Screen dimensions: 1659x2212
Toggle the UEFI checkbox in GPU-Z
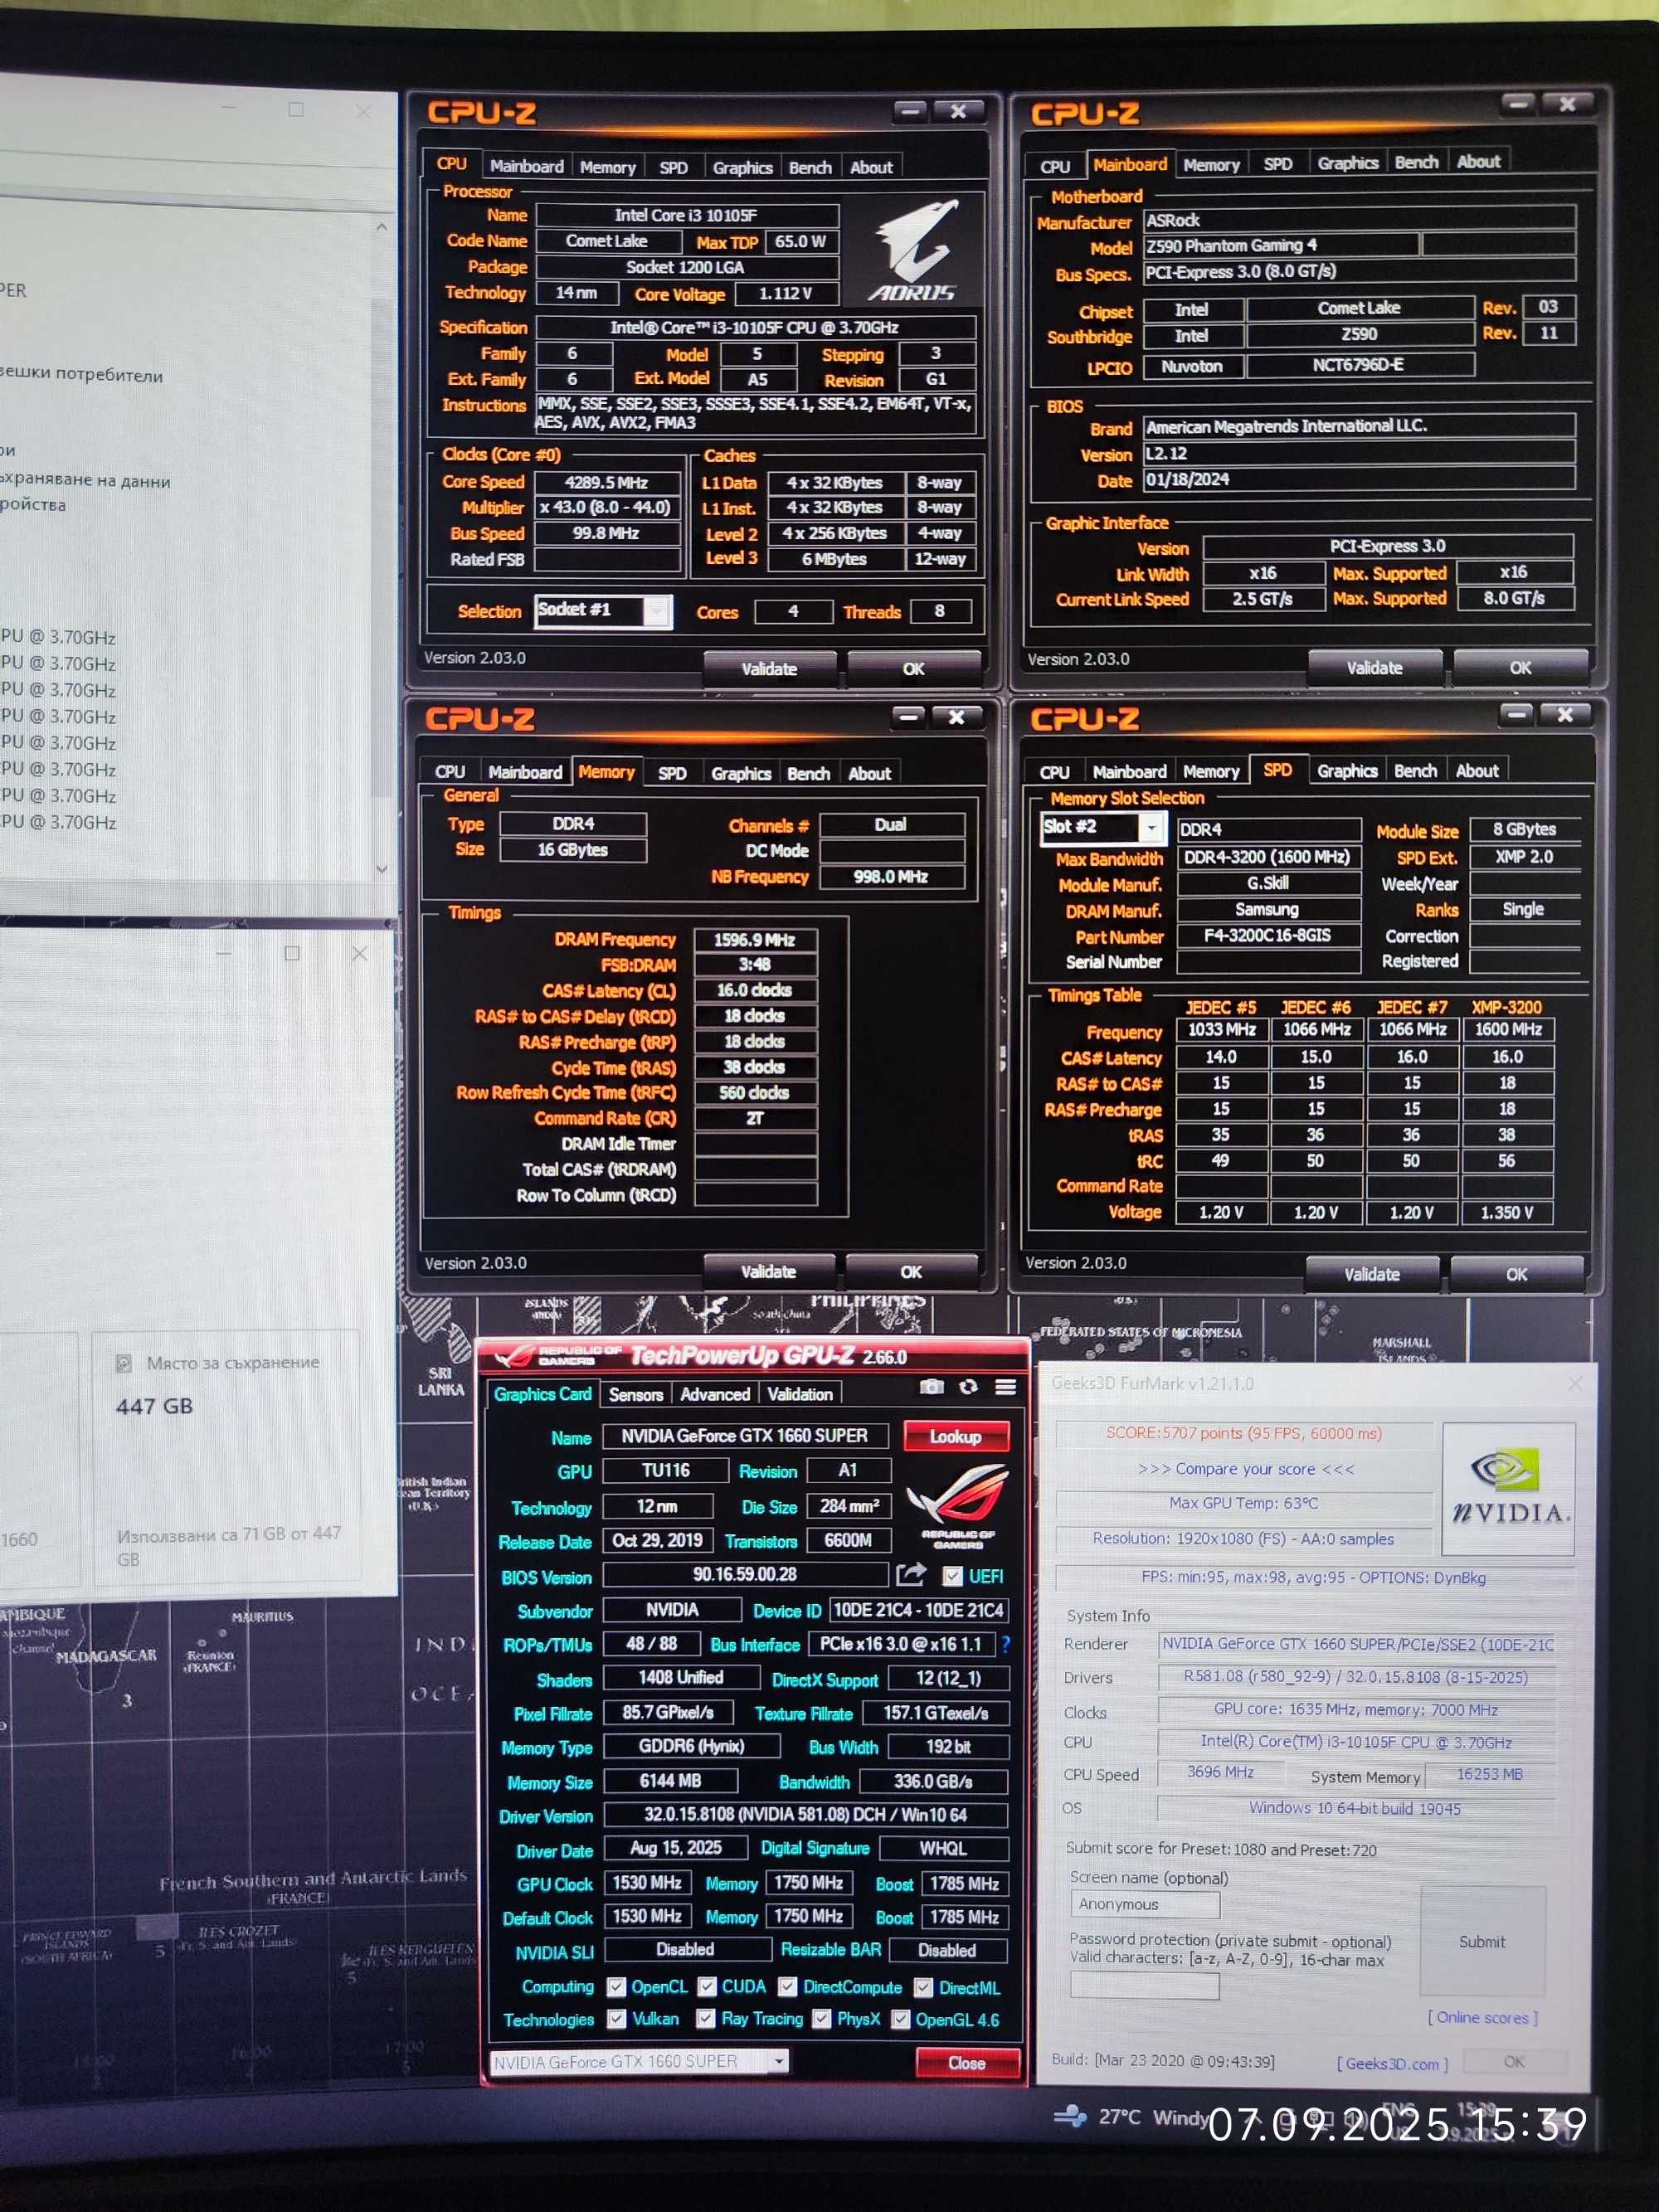coord(952,1576)
